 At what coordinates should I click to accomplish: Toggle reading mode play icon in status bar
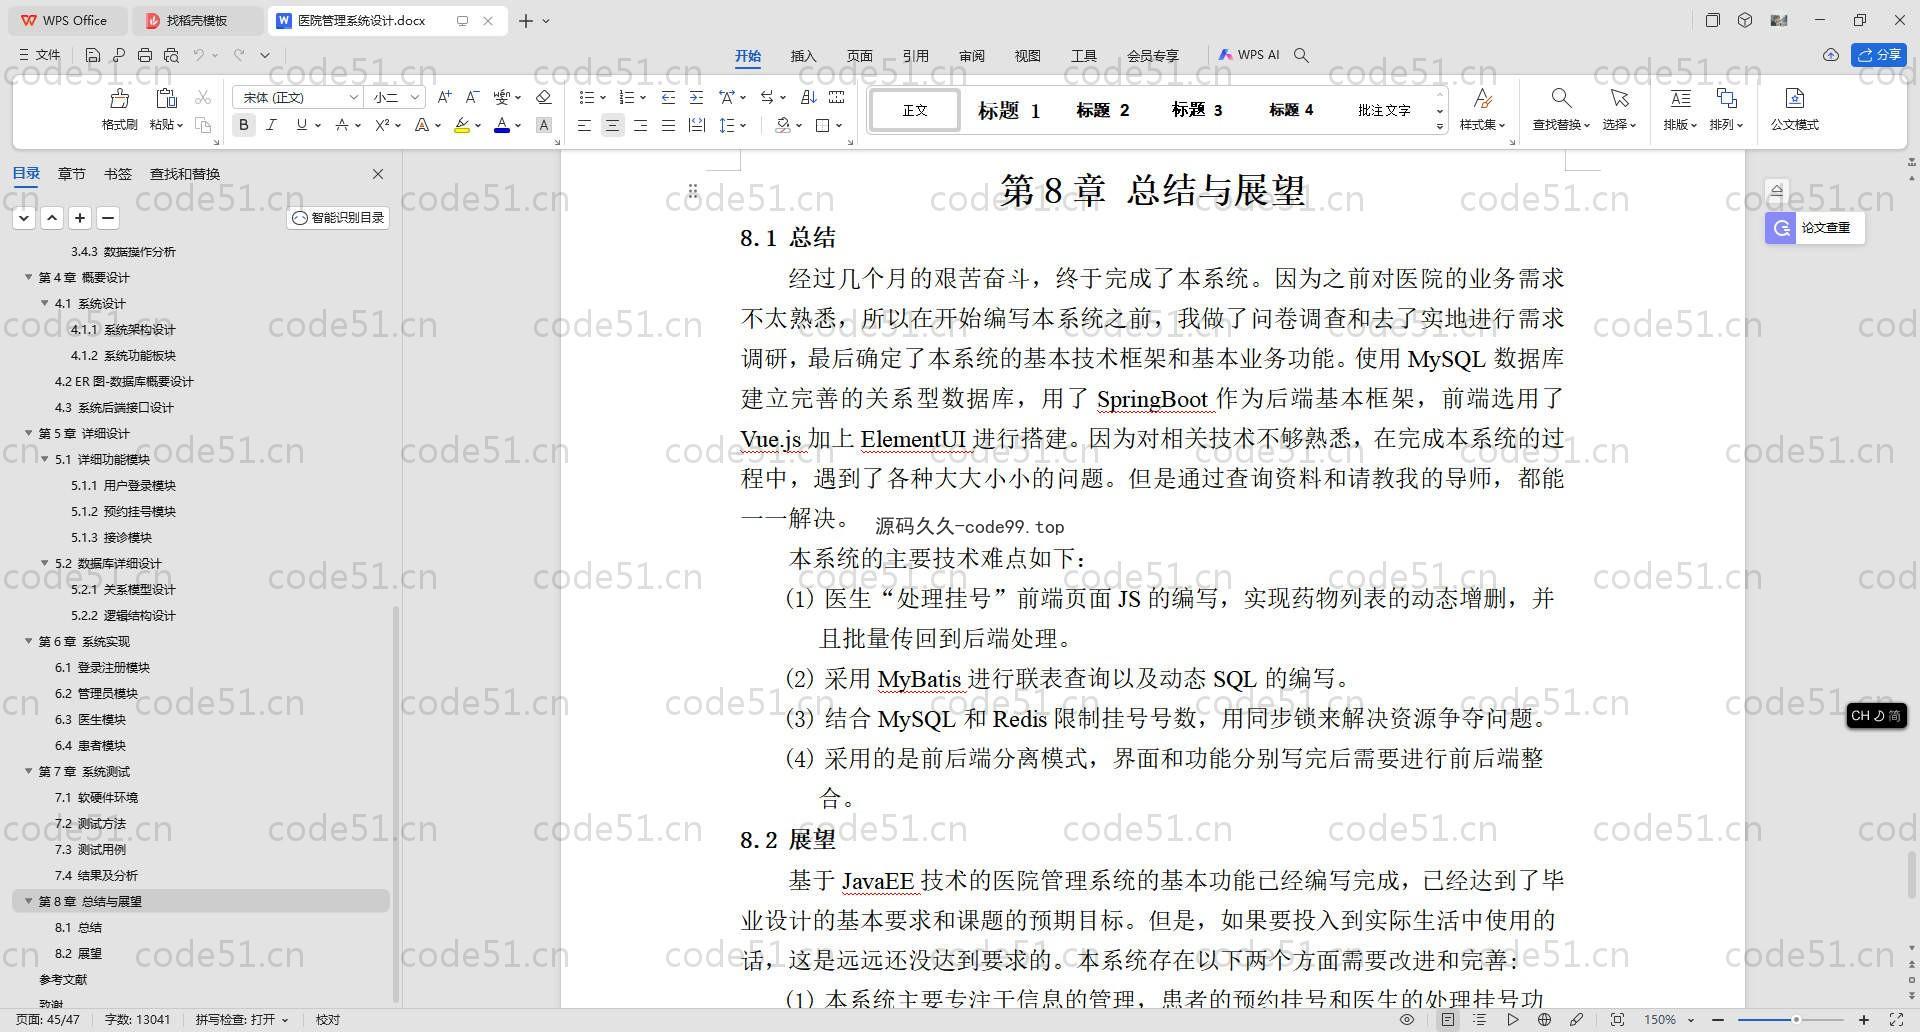(1512, 1020)
